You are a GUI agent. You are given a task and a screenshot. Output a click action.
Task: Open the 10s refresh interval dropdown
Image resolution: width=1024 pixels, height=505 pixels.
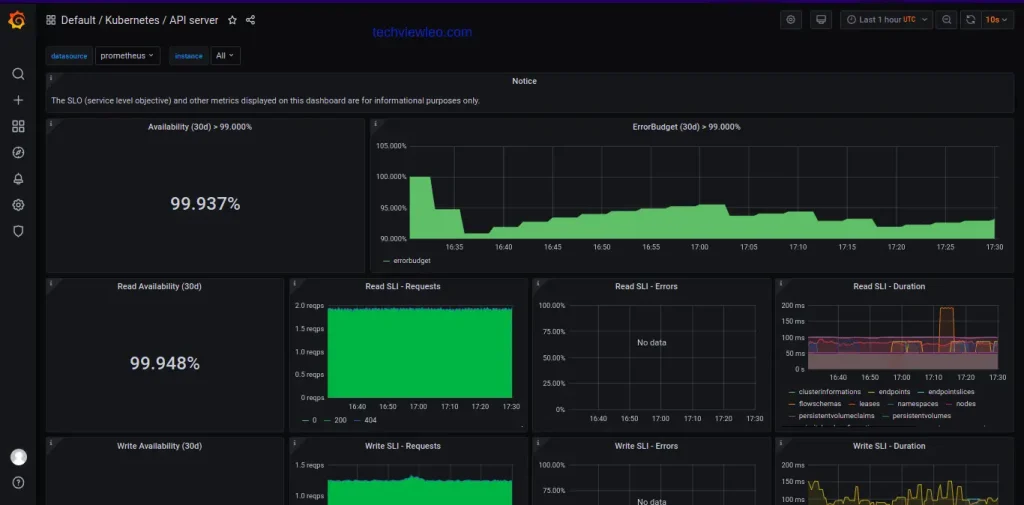(x=997, y=20)
